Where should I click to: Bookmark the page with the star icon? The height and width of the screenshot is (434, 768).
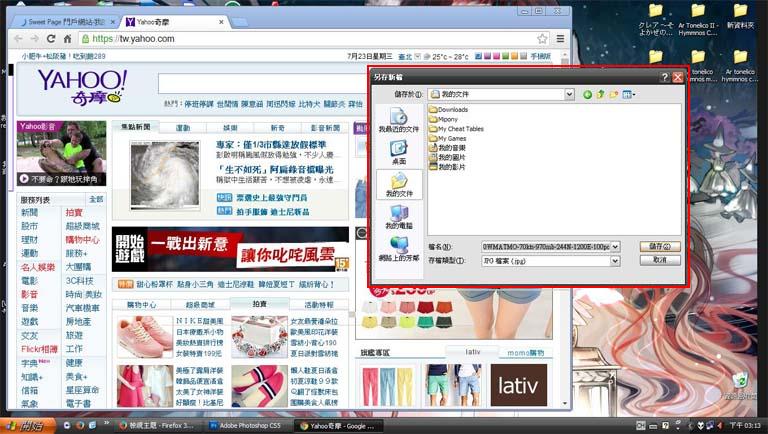pos(542,39)
